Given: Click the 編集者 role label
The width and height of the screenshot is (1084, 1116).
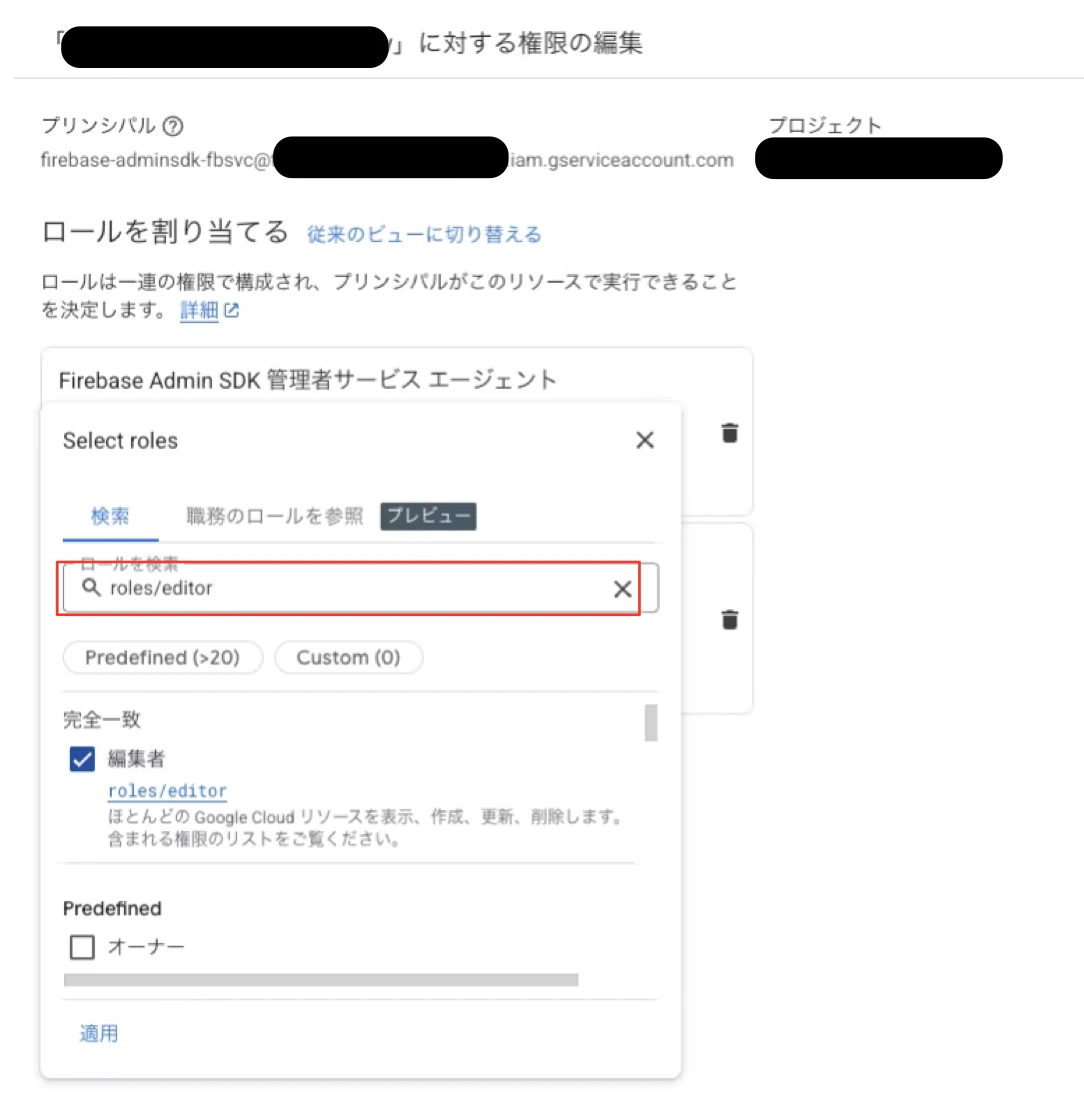Looking at the screenshot, I should (136, 759).
